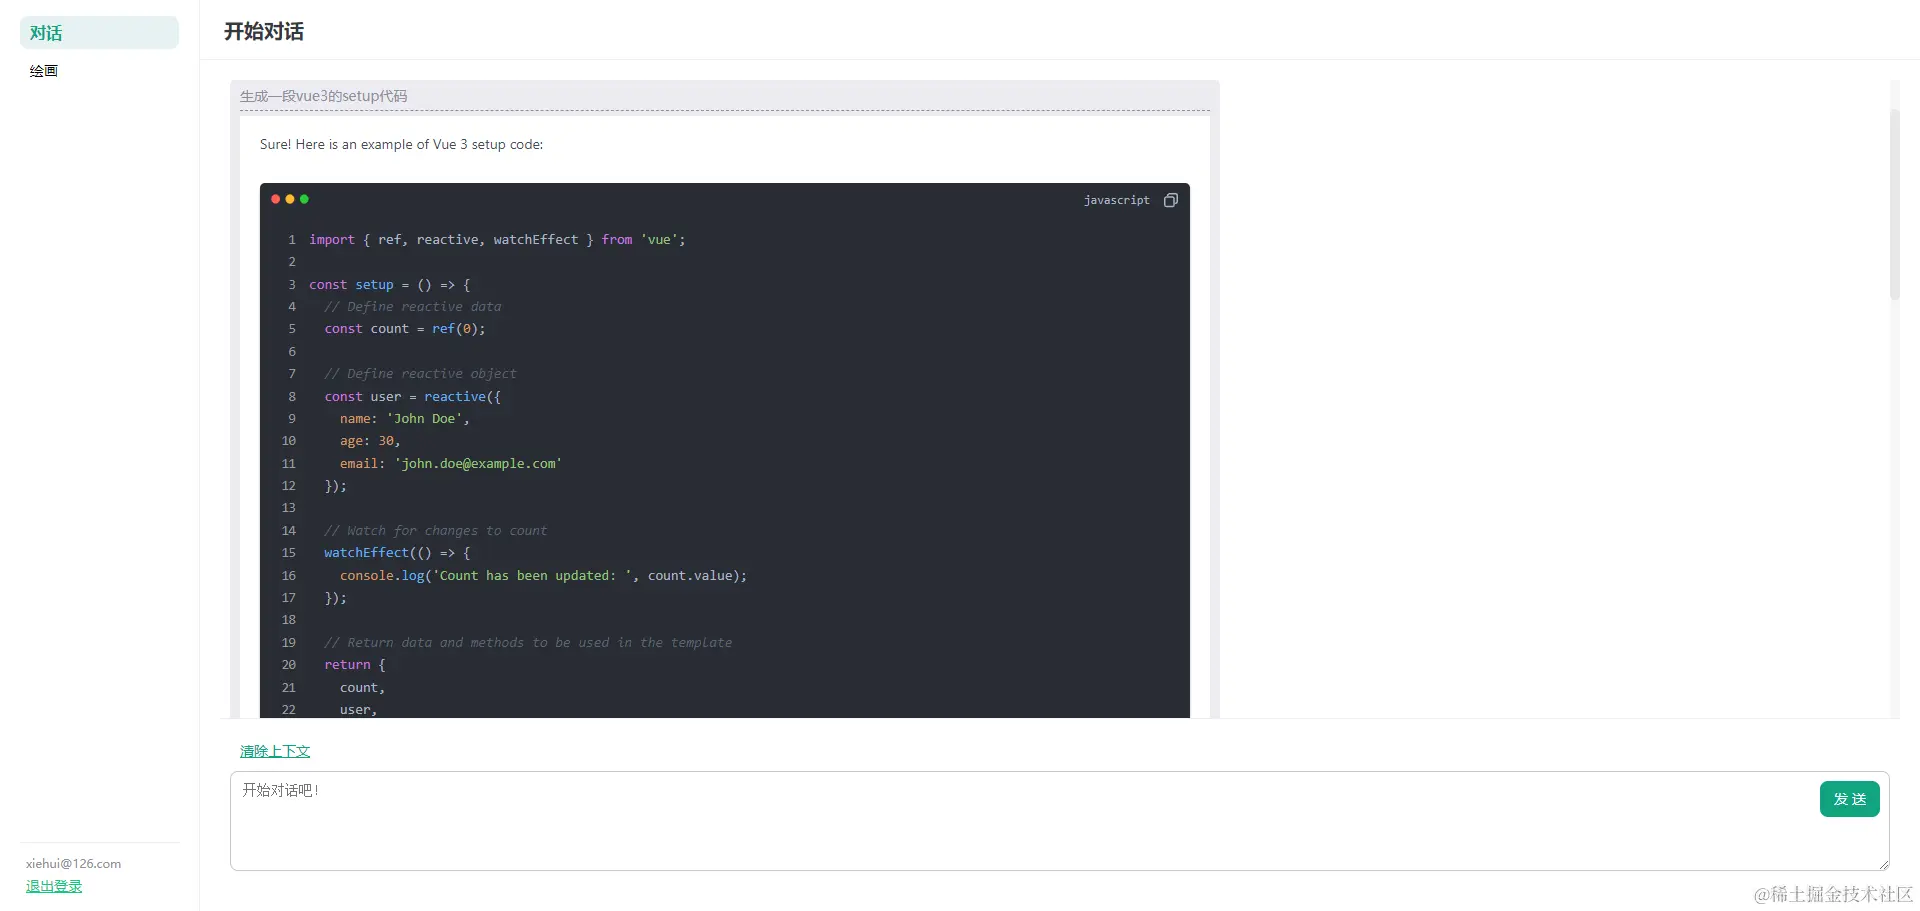The height and width of the screenshot is (911, 1920).
Task: Click the 'user,' line 22
Action: point(358,710)
